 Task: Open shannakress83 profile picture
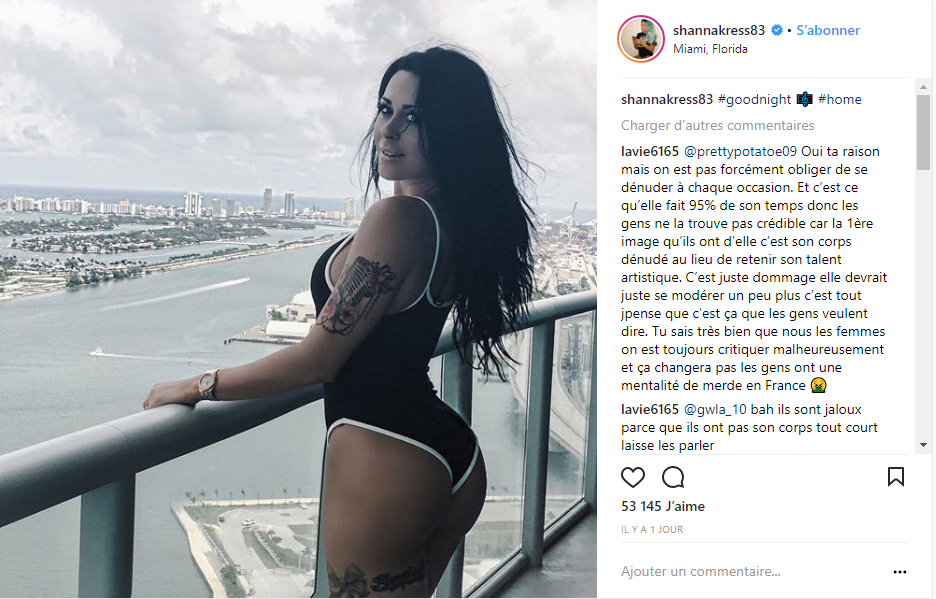641,39
